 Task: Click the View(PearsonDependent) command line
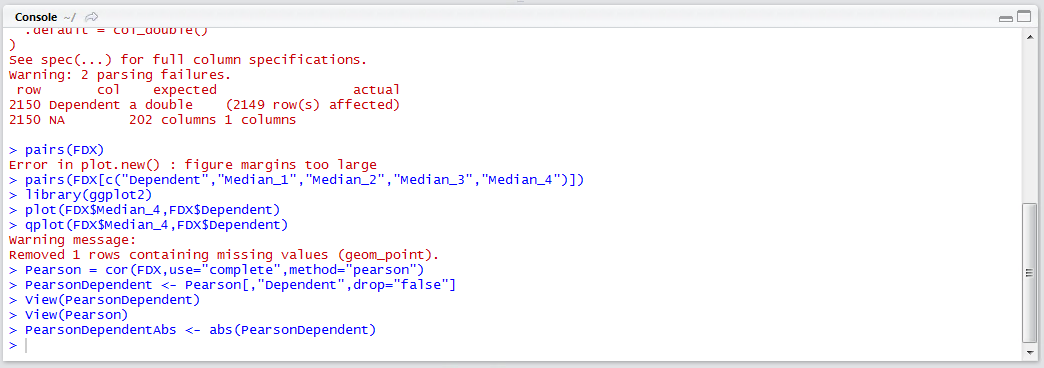coord(112,300)
